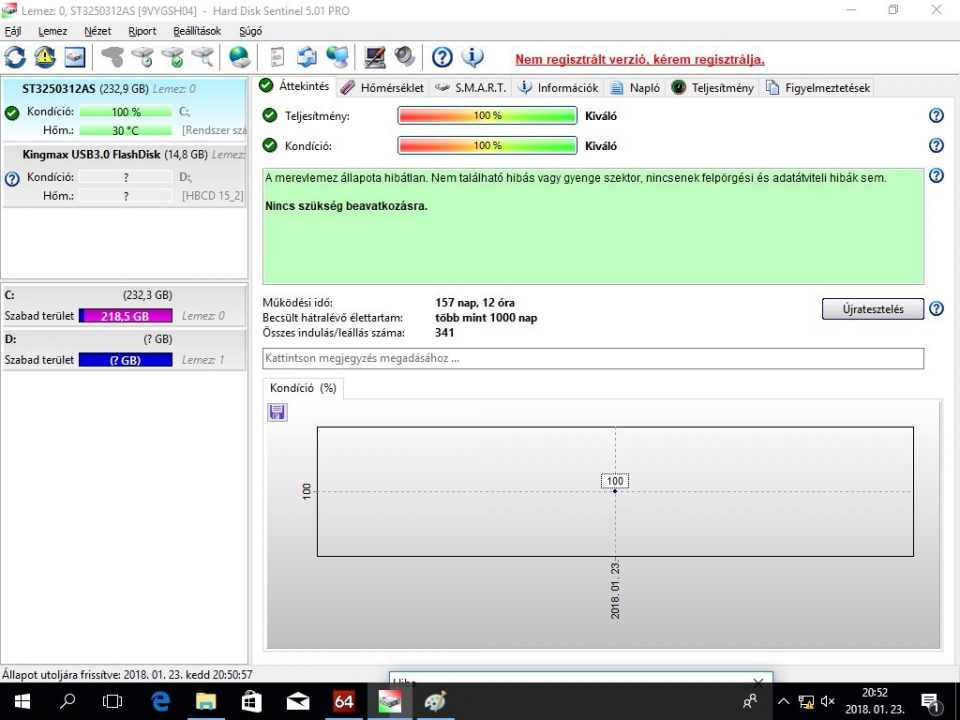Click the disk with clock test icon
This screenshot has height=720, width=960.
pos(143,58)
